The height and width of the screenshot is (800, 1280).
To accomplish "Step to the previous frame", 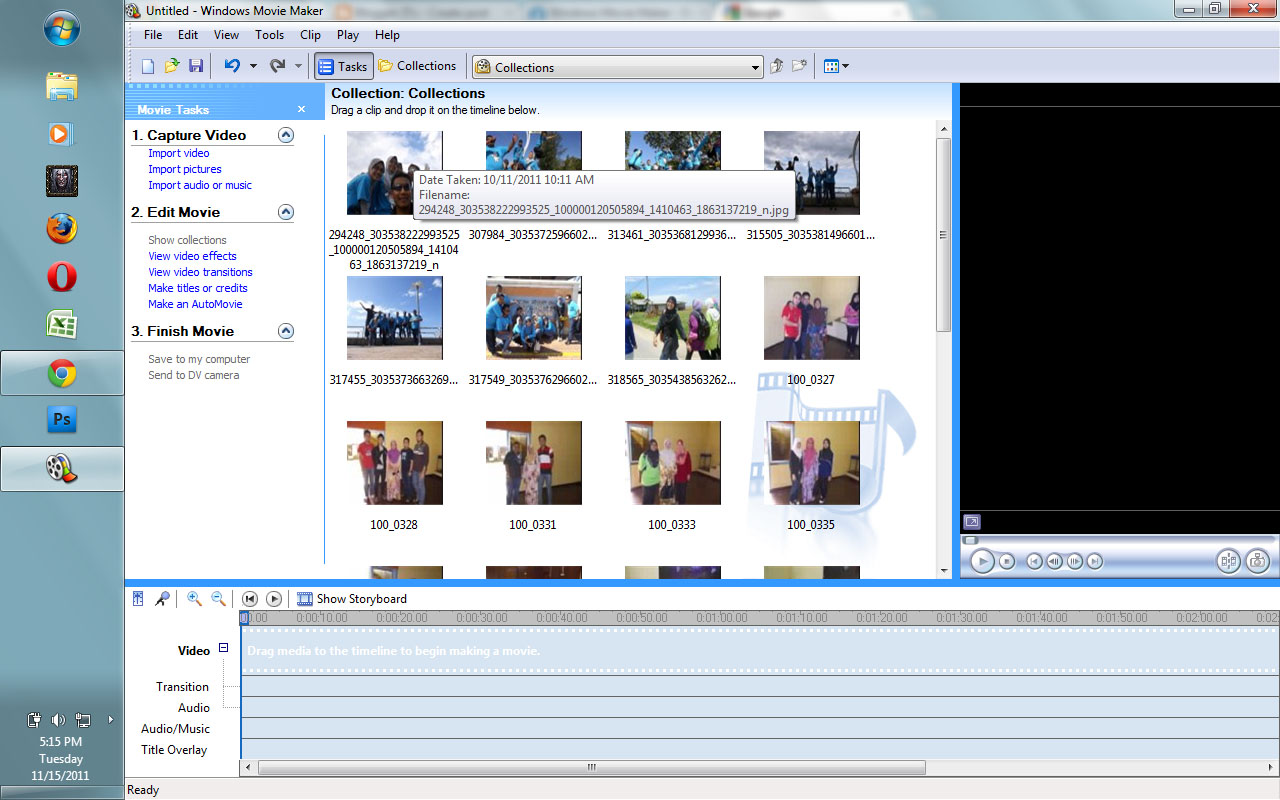I will [1055, 561].
